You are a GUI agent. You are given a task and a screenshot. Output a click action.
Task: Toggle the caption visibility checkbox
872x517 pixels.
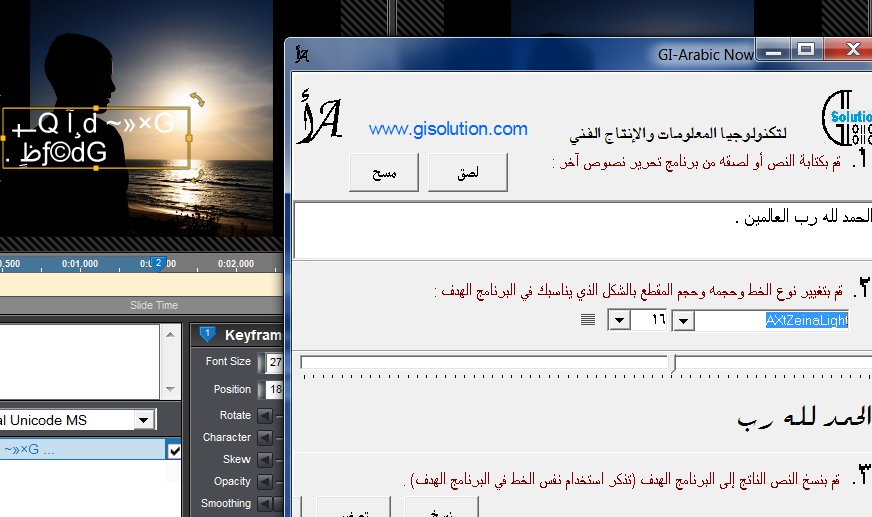point(174,451)
